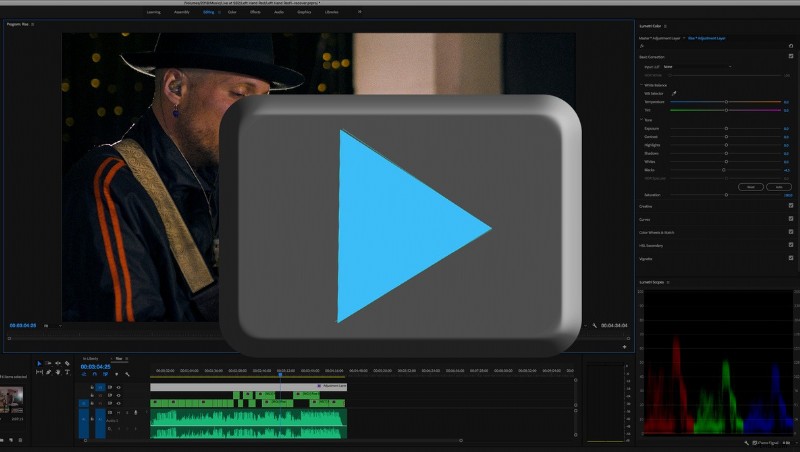Select the Razor tool

pos(67,363)
